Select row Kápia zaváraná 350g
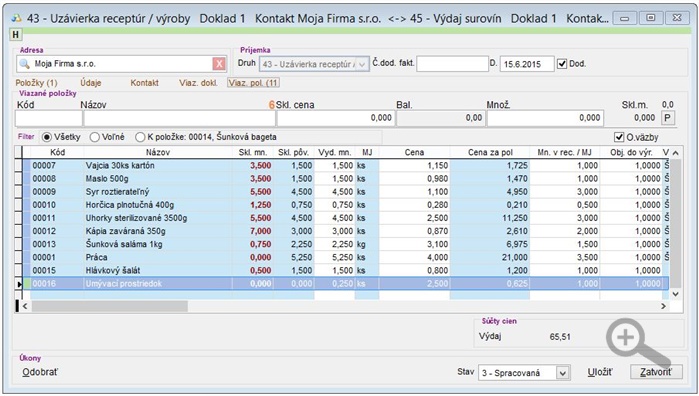 [345, 231]
